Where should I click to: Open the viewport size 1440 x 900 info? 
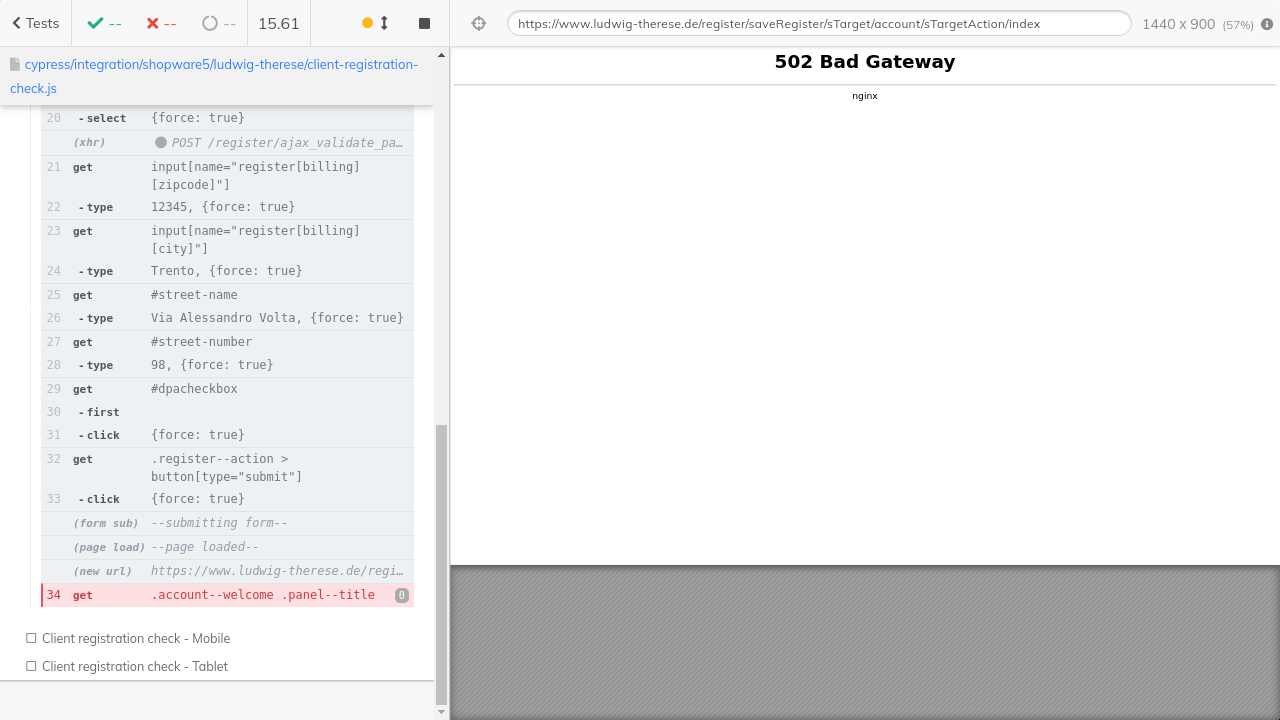point(1196,24)
